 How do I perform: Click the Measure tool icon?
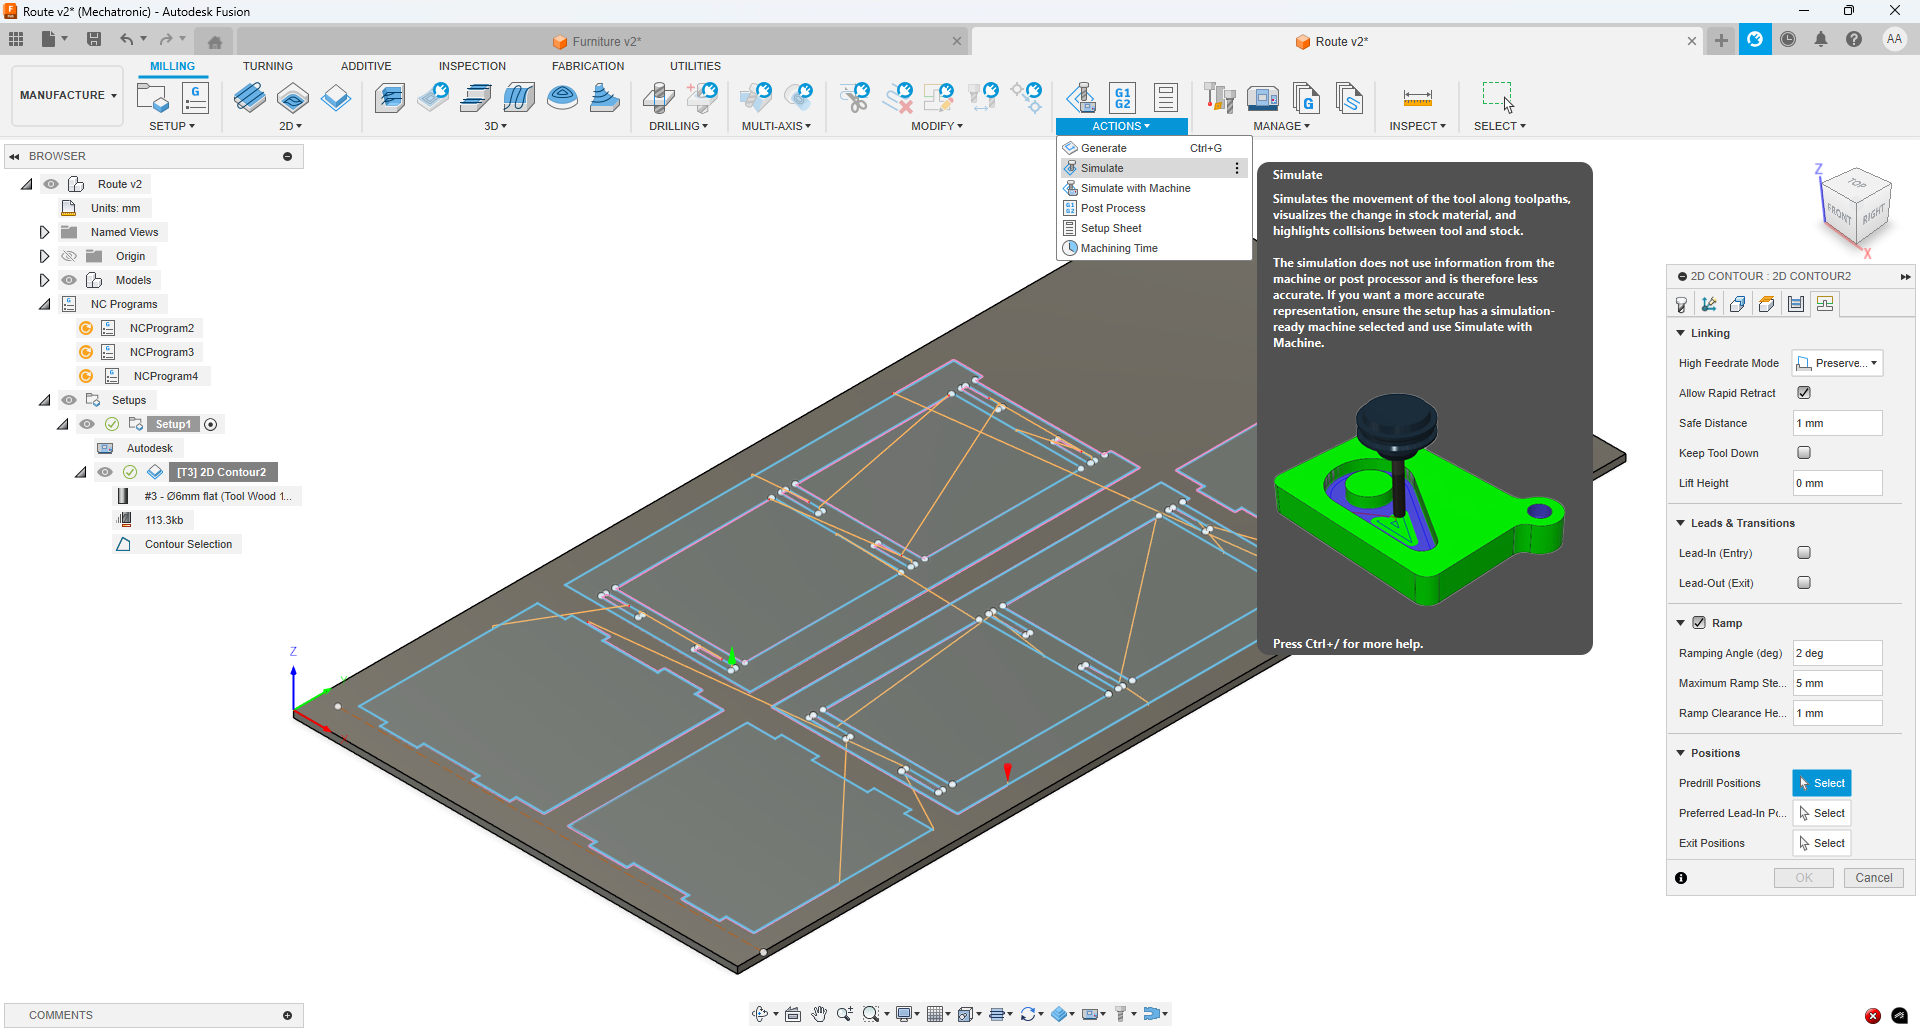[1417, 98]
